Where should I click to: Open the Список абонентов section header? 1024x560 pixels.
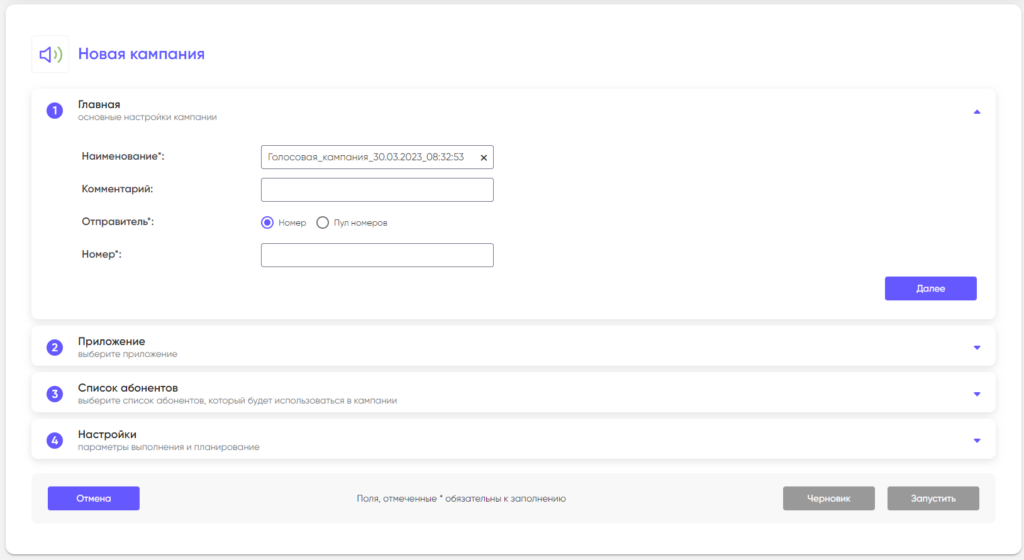point(128,388)
